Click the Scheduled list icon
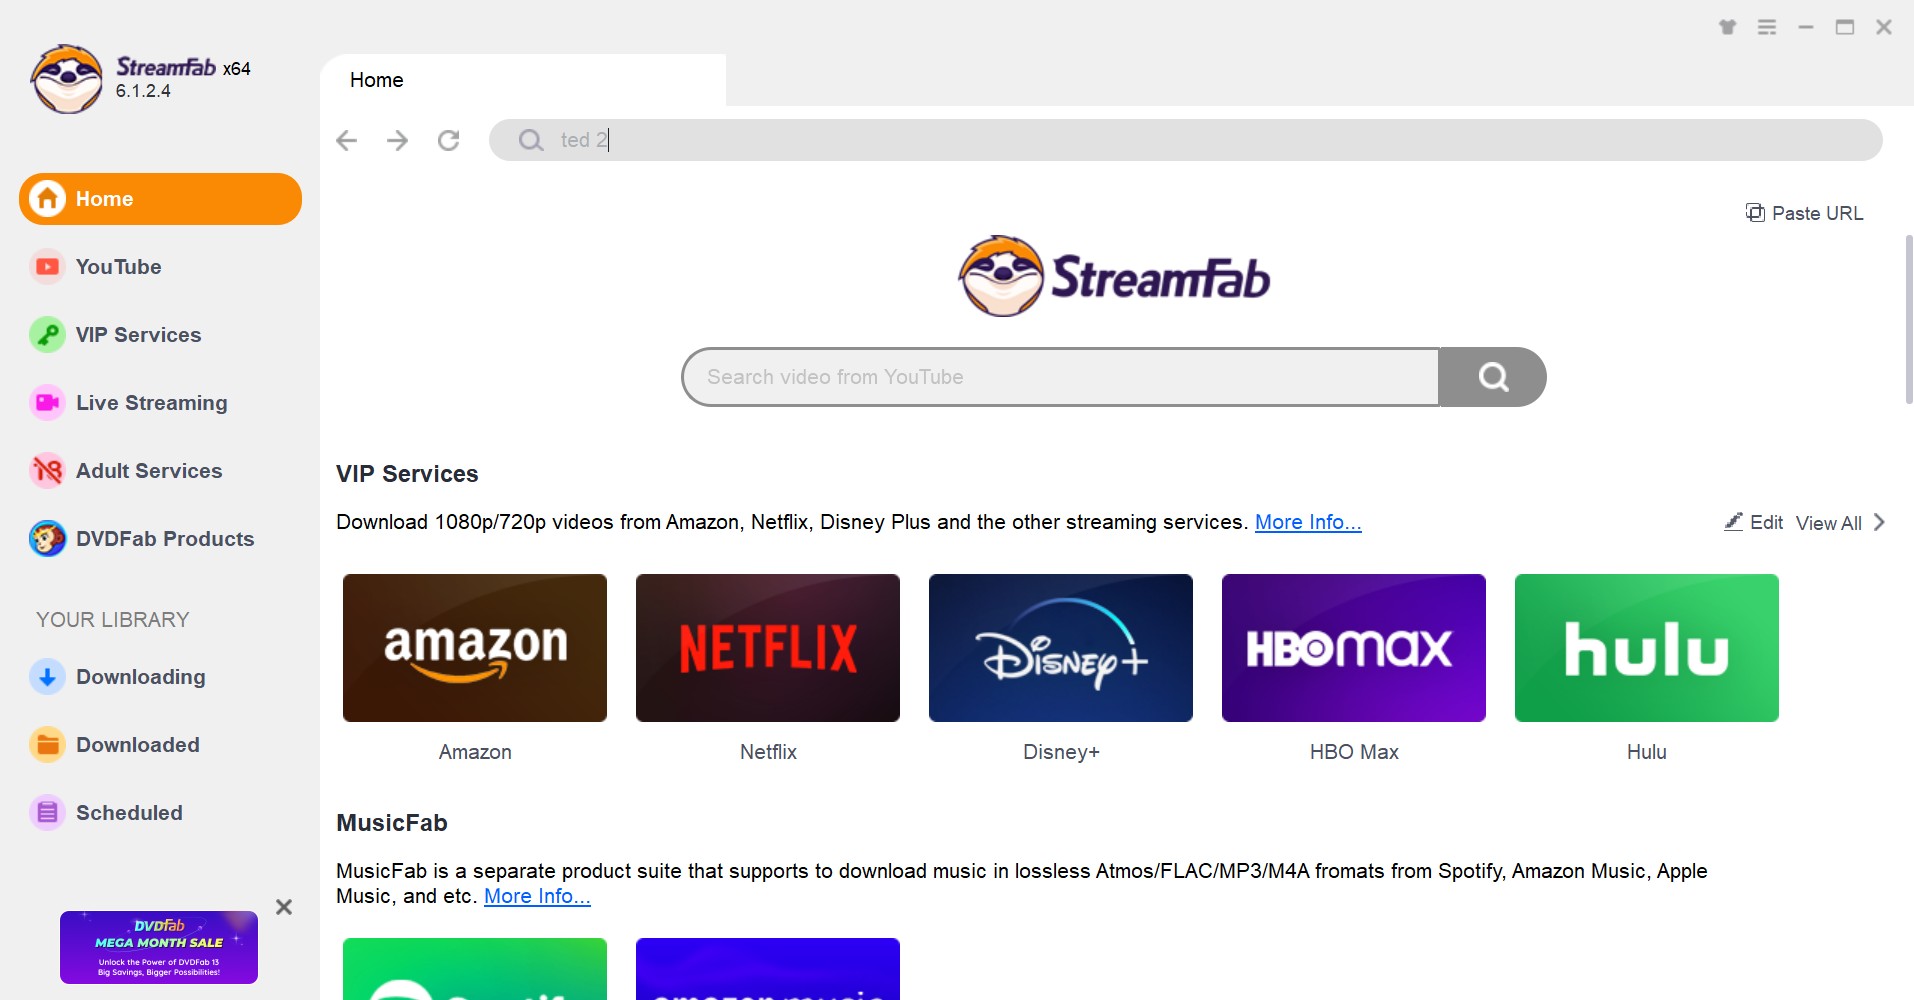Viewport: 1914px width, 1000px height. (47, 813)
